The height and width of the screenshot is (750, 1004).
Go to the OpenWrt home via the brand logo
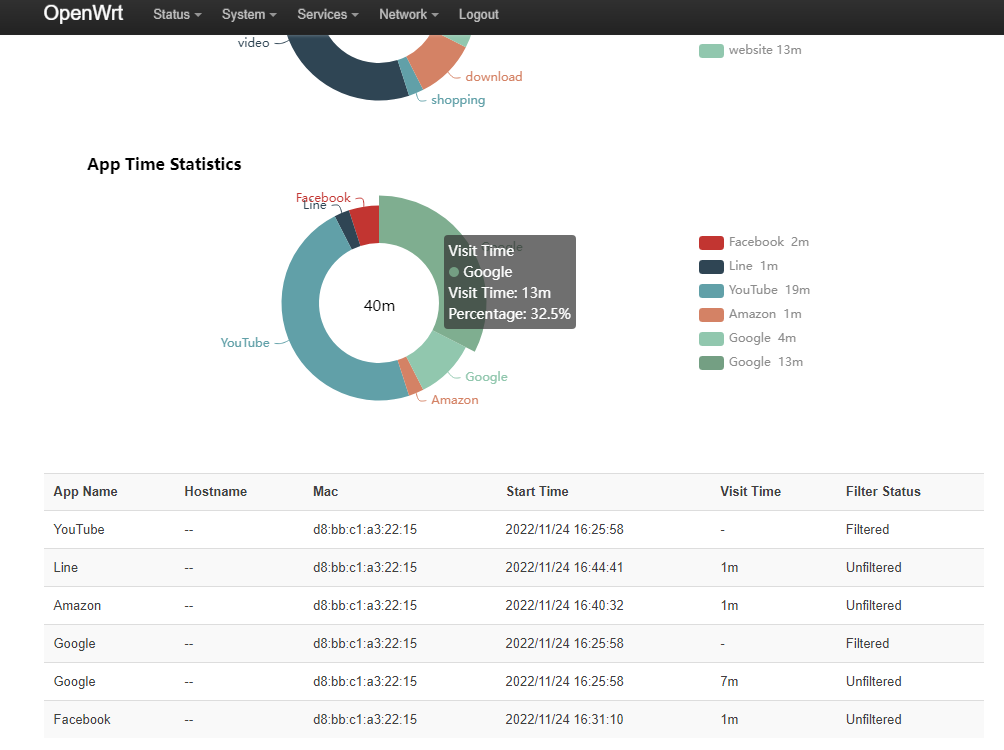(x=83, y=13)
